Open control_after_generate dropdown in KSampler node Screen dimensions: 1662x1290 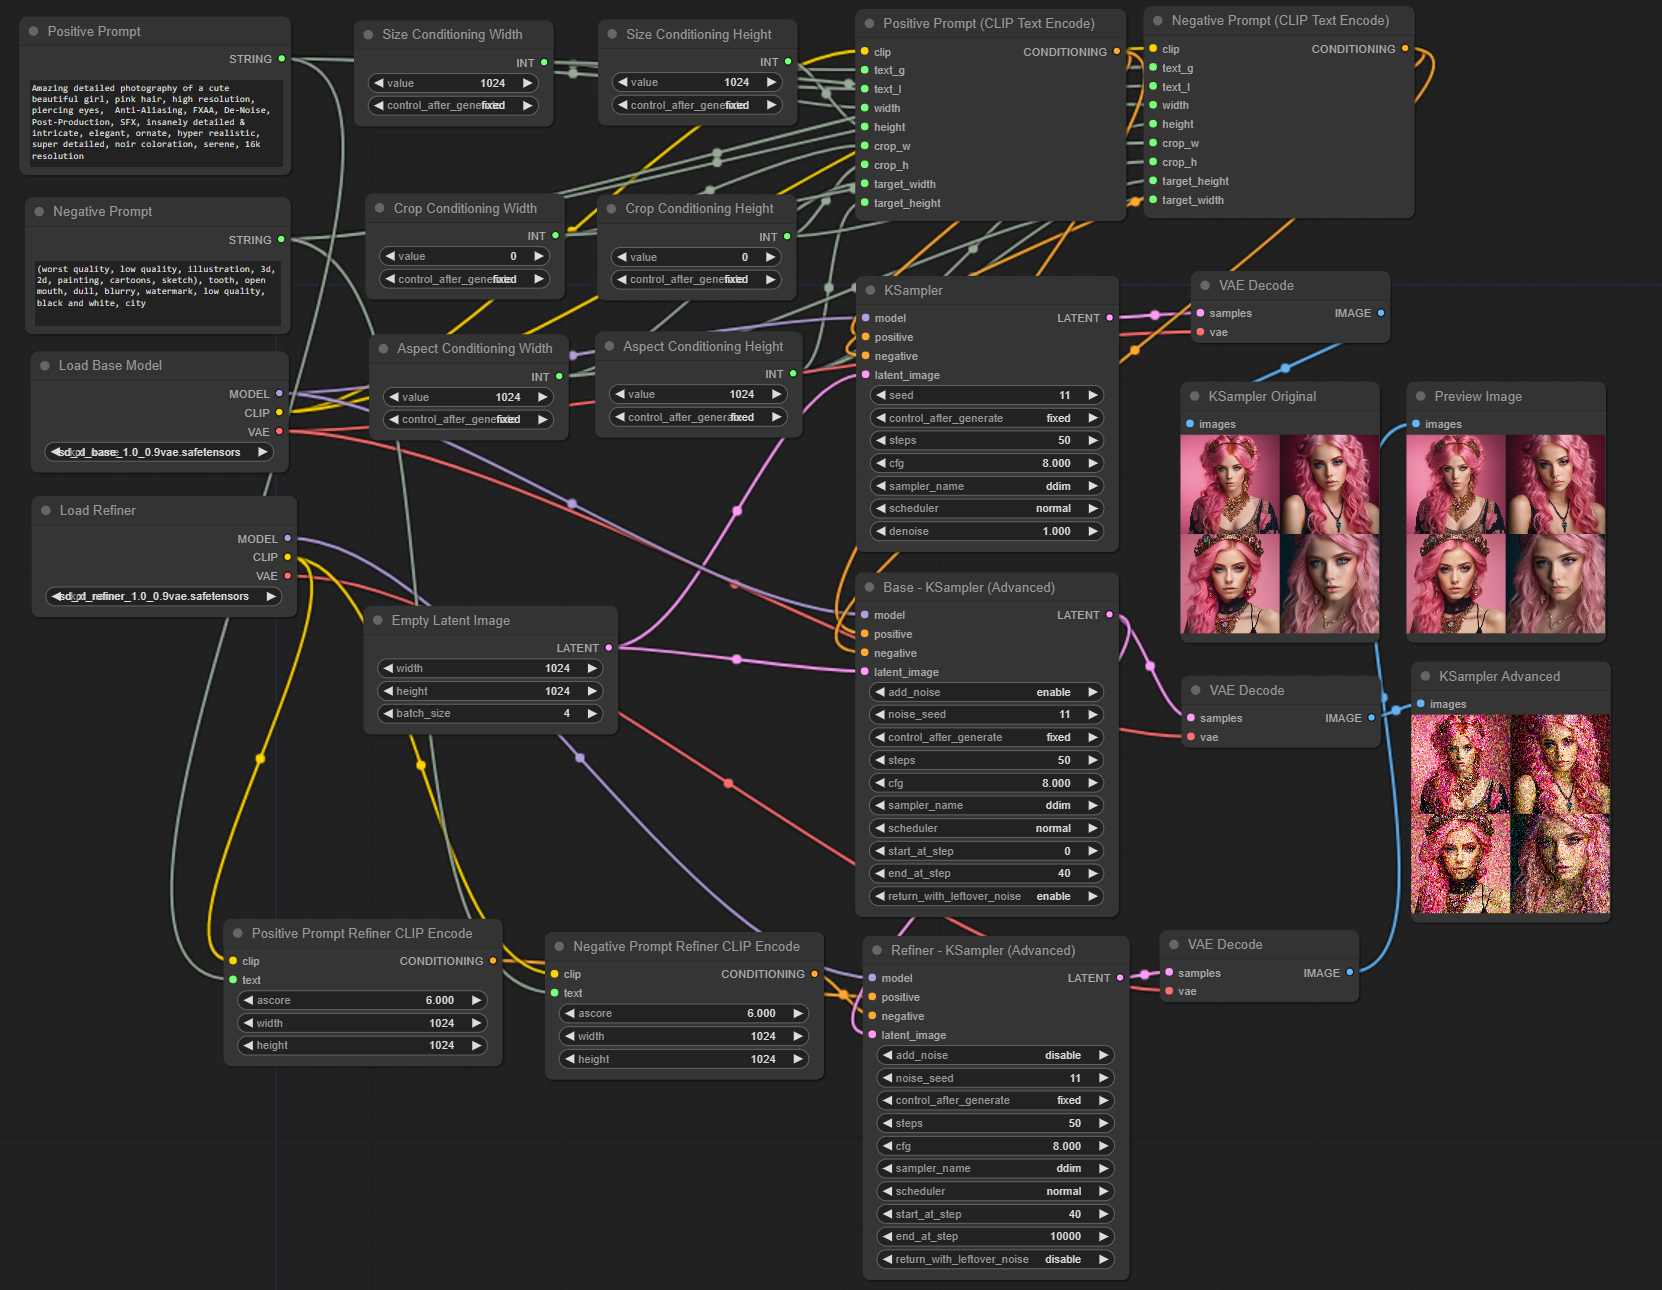click(x=987, y=418)
